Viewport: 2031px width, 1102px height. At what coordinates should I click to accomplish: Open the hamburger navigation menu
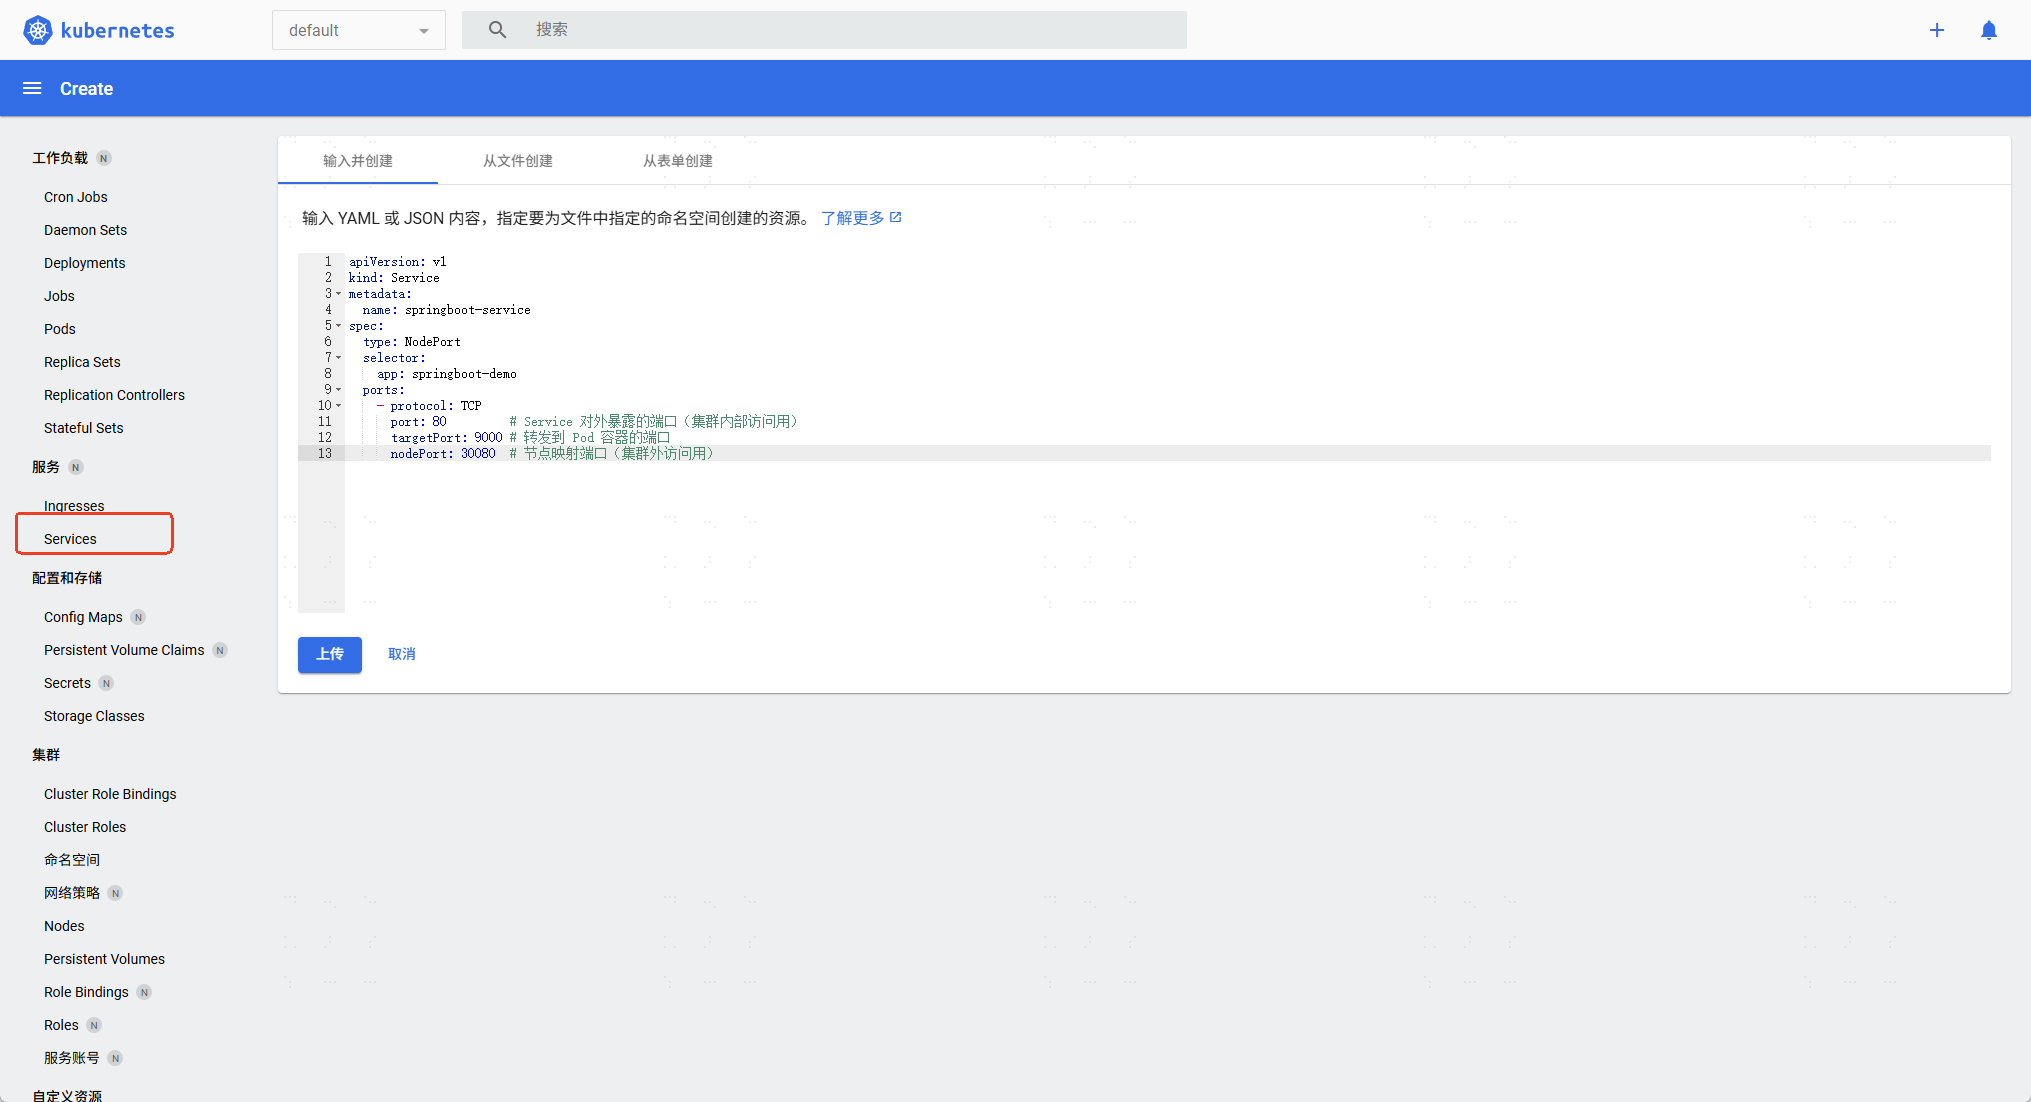(x=32, y=88)
